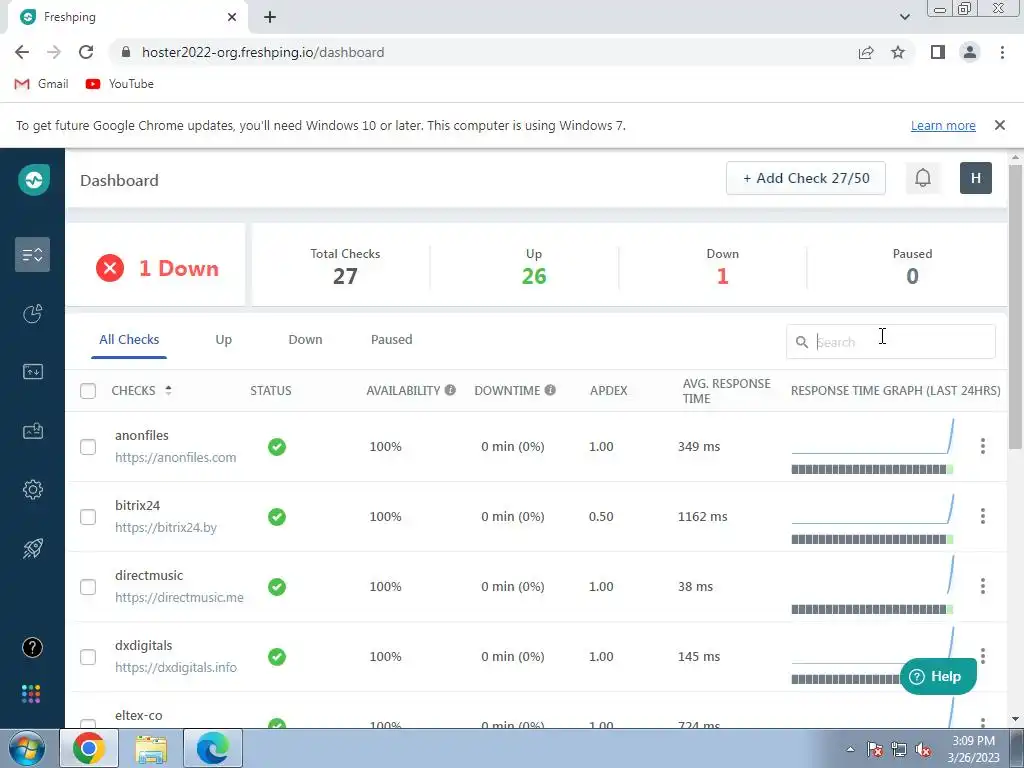
Task: Open the browser side panel icon
Action: click(938, 52)
